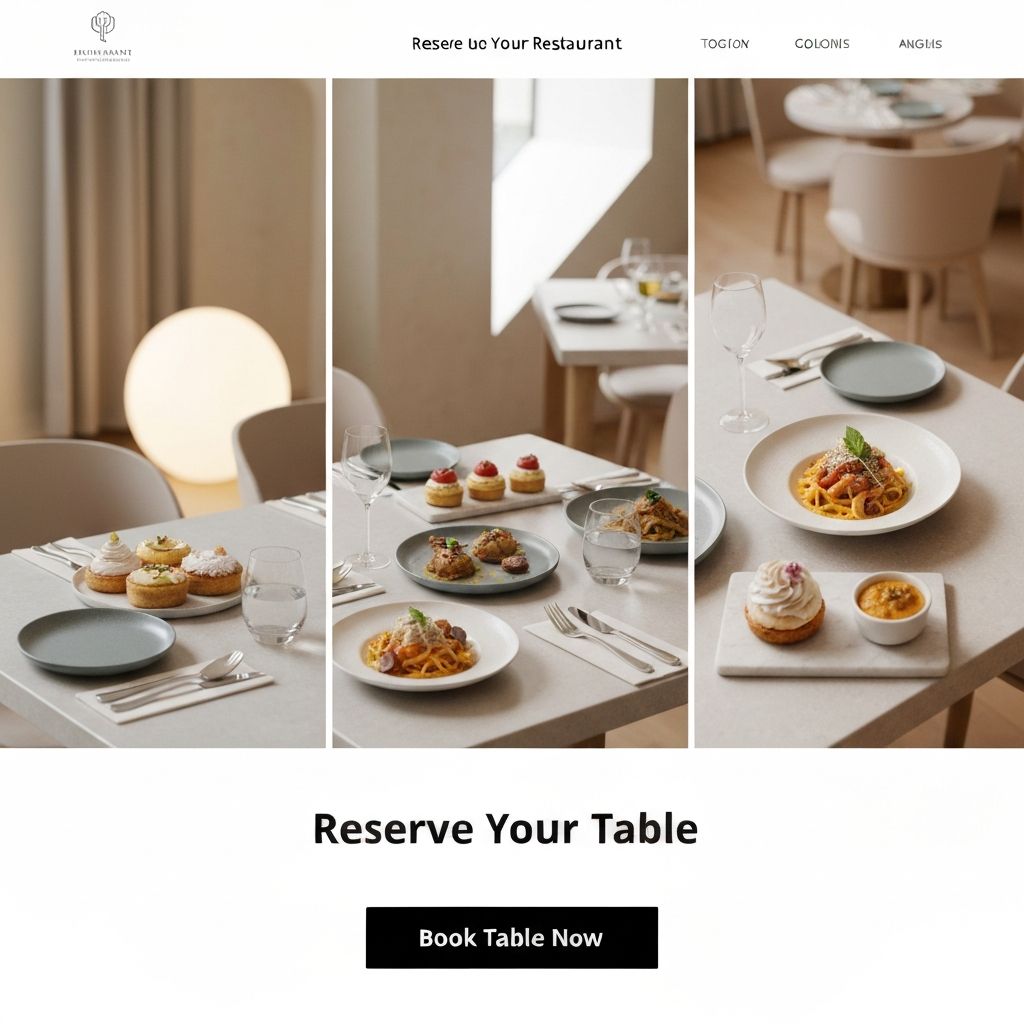Click the restaurant name under the logo
The width and height of the screenshot is (1024, 1024).
tap(103, 52)
